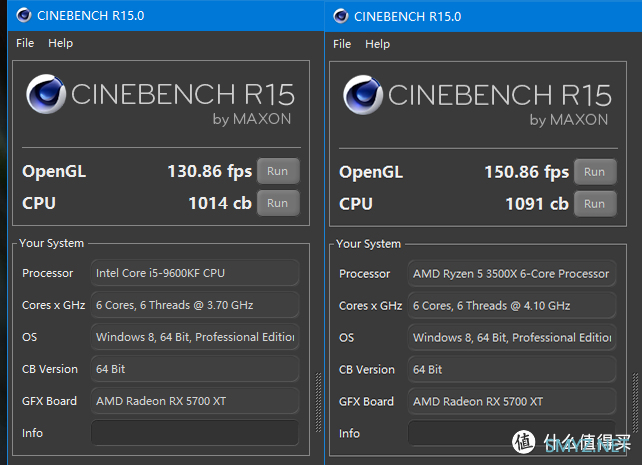The height and width of the screenshot is (465, 642).
Task: Grab the right window panel splitter handle
Action: 635,403
